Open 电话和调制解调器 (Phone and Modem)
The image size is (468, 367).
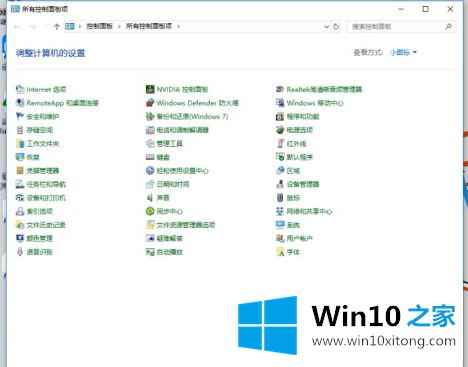[x=177, y=130]
